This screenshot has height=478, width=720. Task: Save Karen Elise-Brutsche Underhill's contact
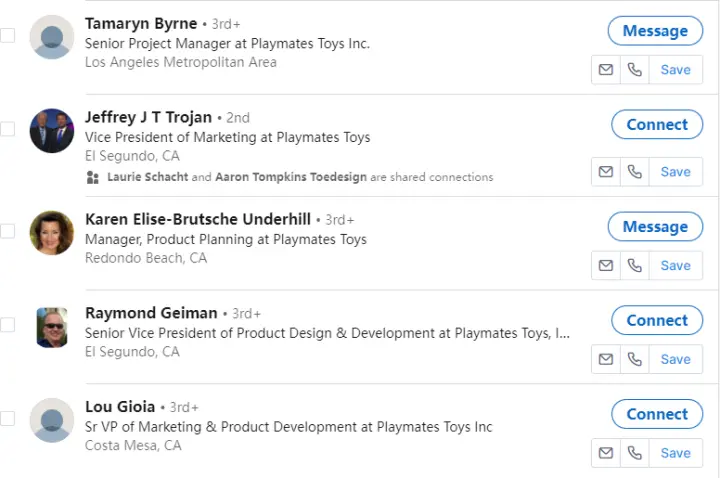(x=676, y=266)
